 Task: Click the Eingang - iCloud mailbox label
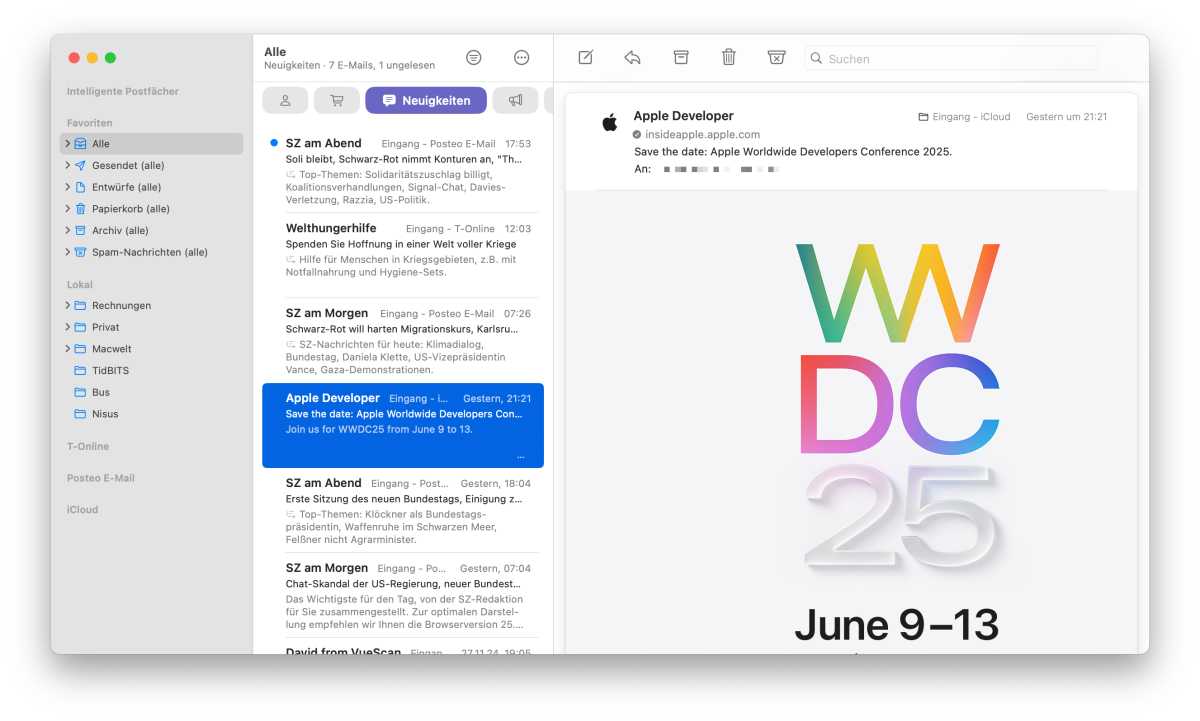[x=963, y=117]
